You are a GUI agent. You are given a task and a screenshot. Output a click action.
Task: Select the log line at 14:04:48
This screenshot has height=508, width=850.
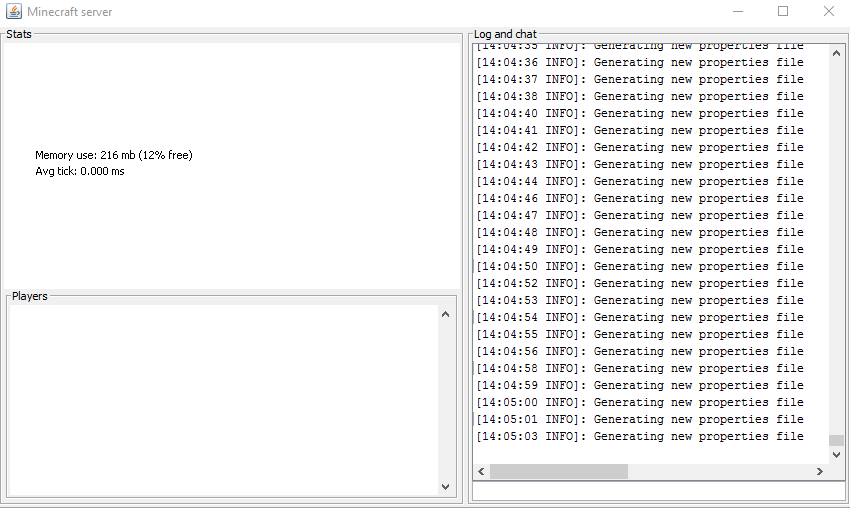(640, 232)
